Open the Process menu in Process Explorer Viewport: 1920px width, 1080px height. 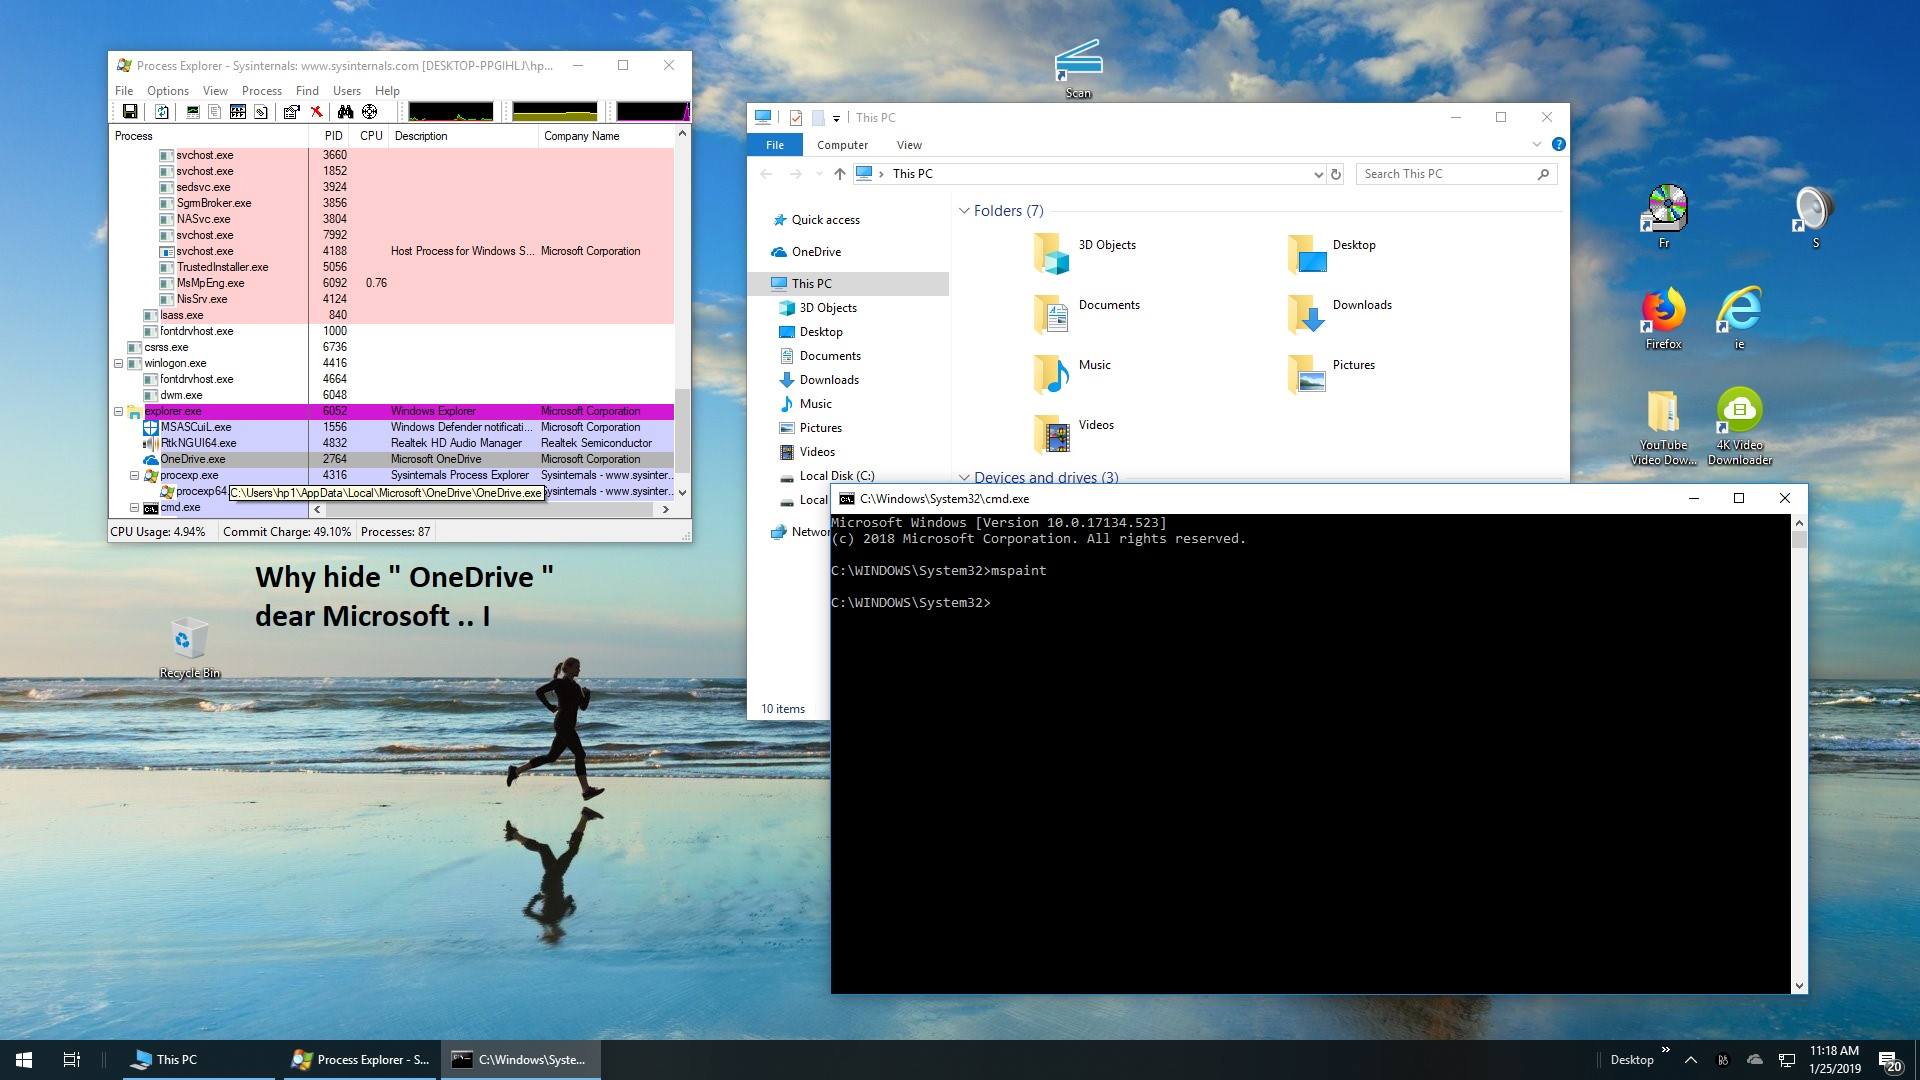262,91
